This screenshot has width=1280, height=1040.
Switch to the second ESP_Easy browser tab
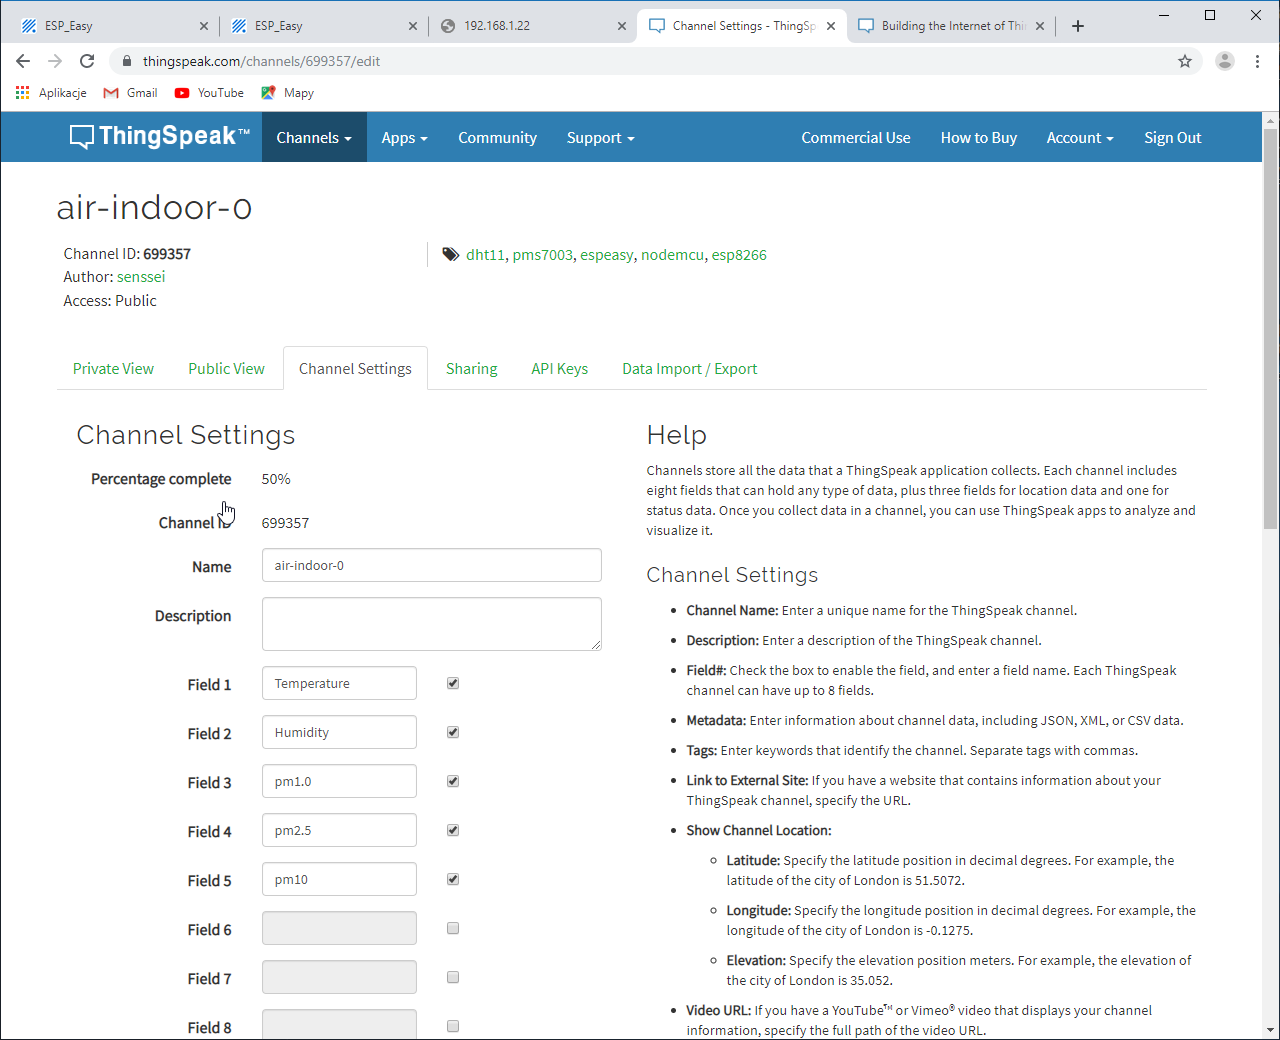click(x=322, y=26)
